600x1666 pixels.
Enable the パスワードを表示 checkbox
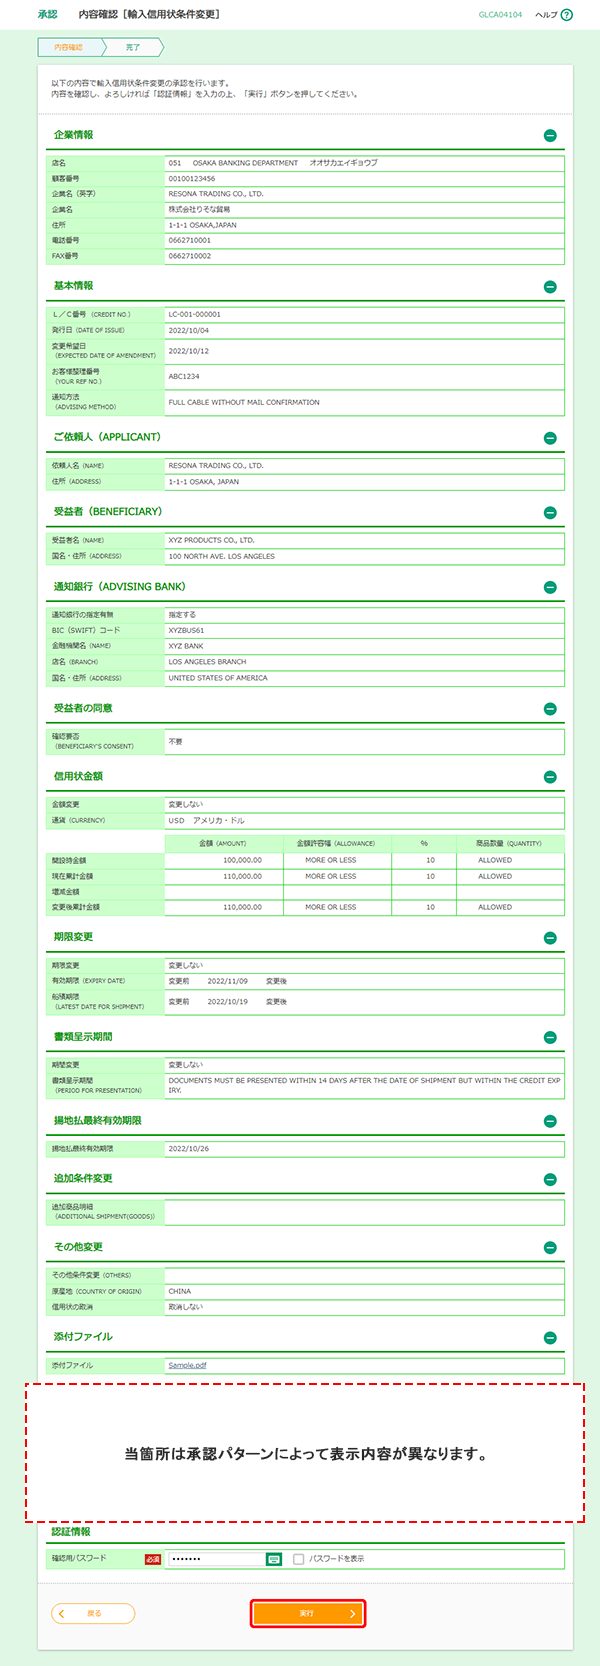pyautogui.click(x=298, y=1559)
